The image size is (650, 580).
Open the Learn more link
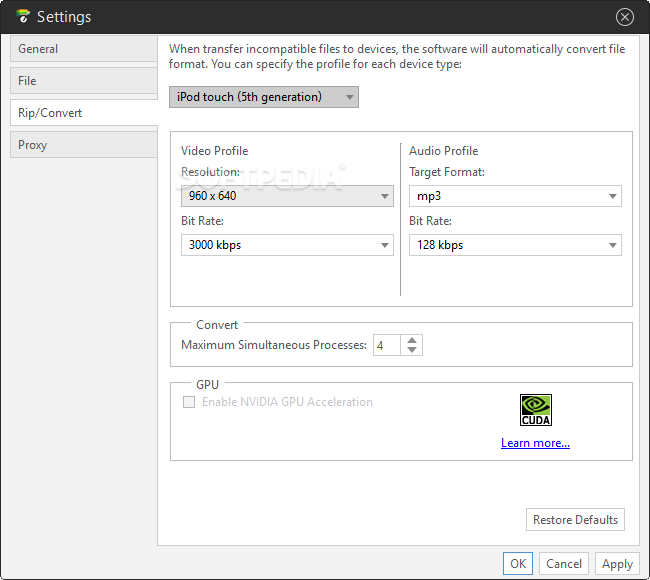535,443
